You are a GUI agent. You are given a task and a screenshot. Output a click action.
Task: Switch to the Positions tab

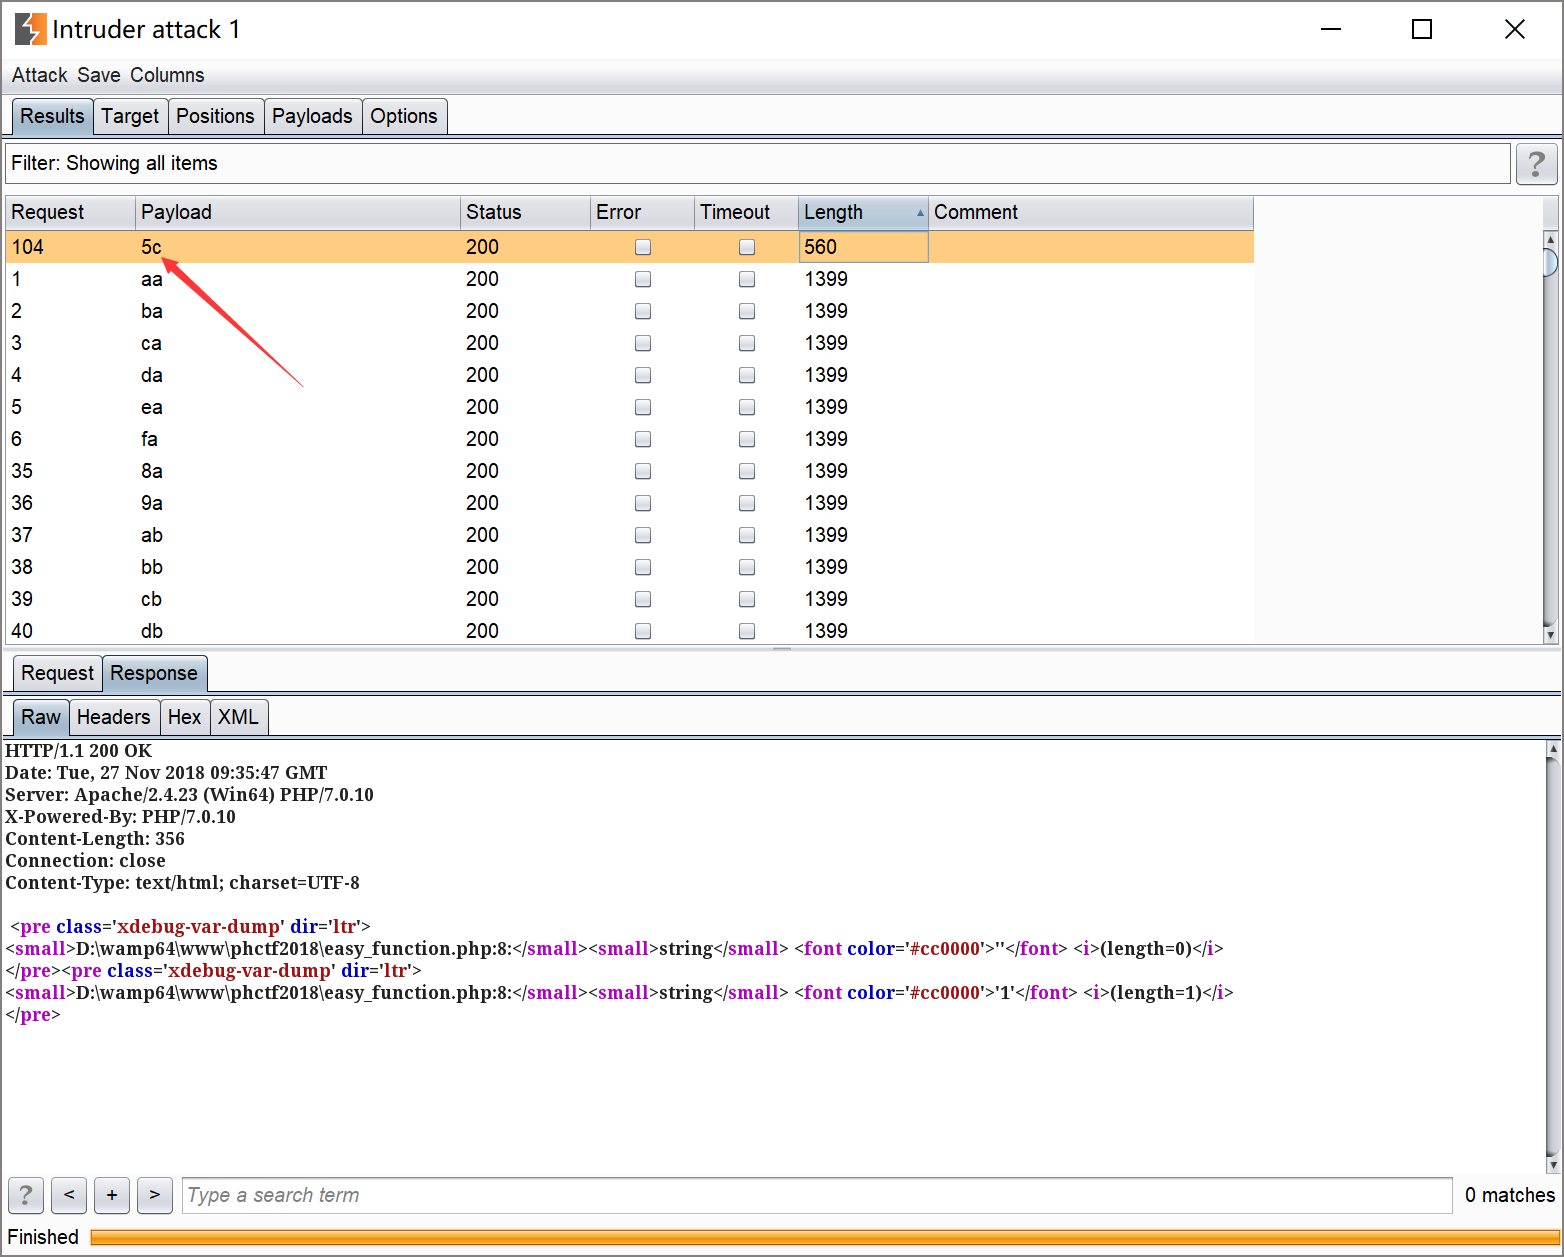point(215,116)
